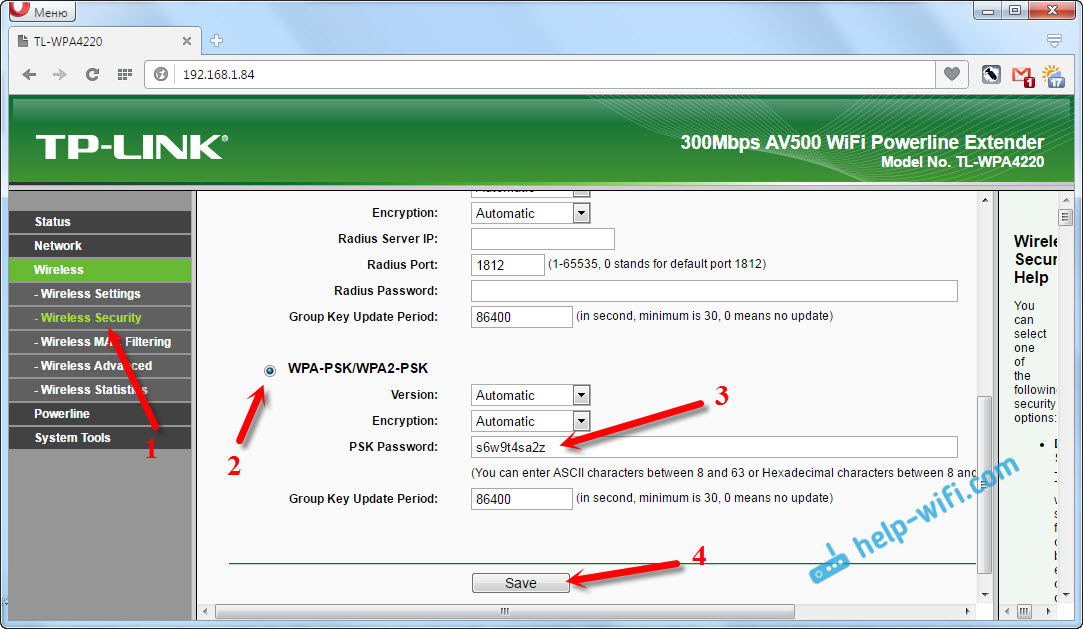The width and height of the screenshot is (1083, 629).
Task: Bookmark page with the heart icon
Action: (951, 74)
